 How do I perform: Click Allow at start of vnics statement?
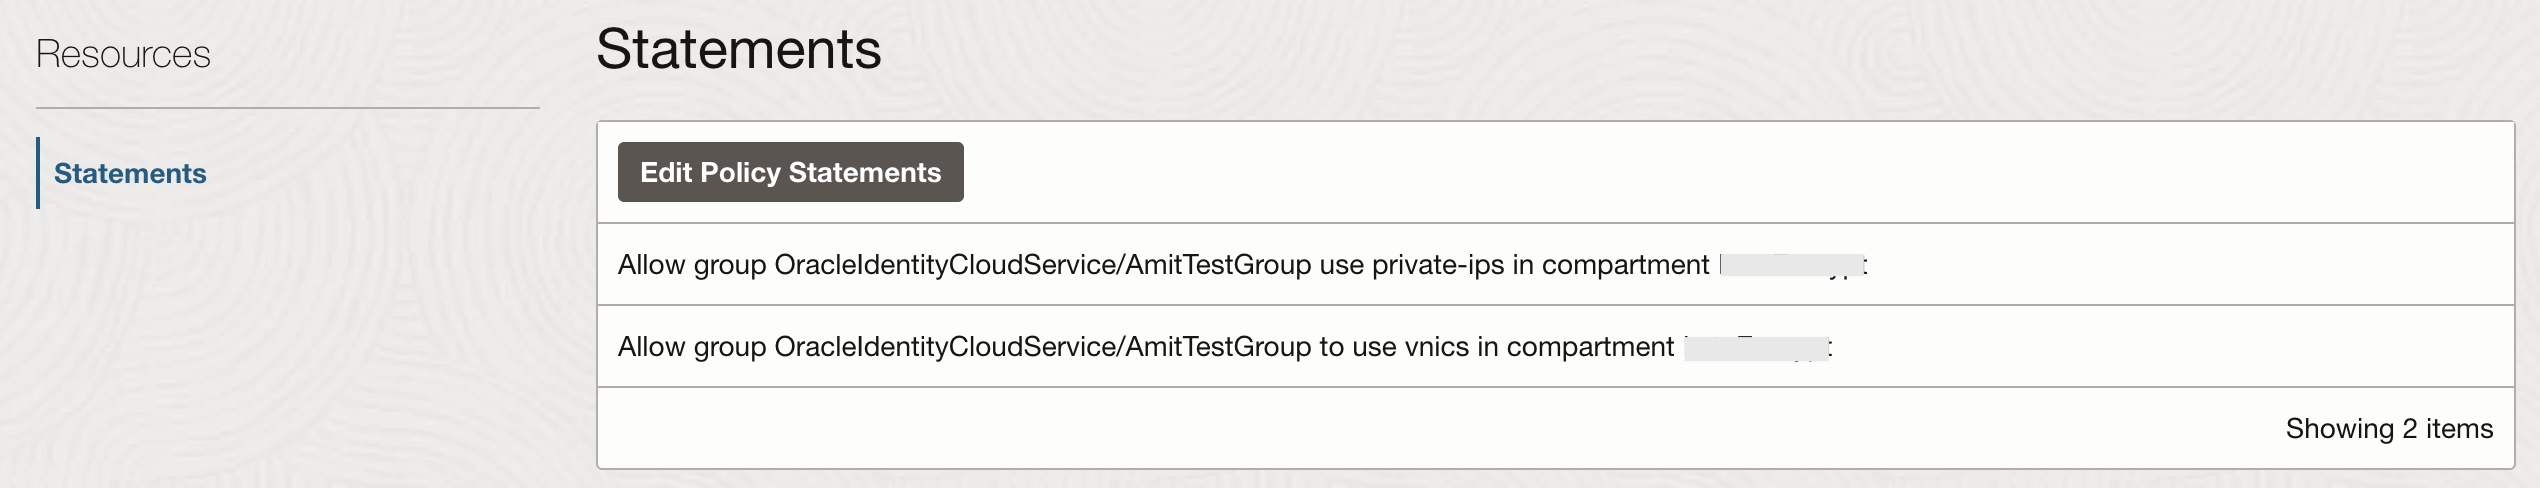[651, 347]
